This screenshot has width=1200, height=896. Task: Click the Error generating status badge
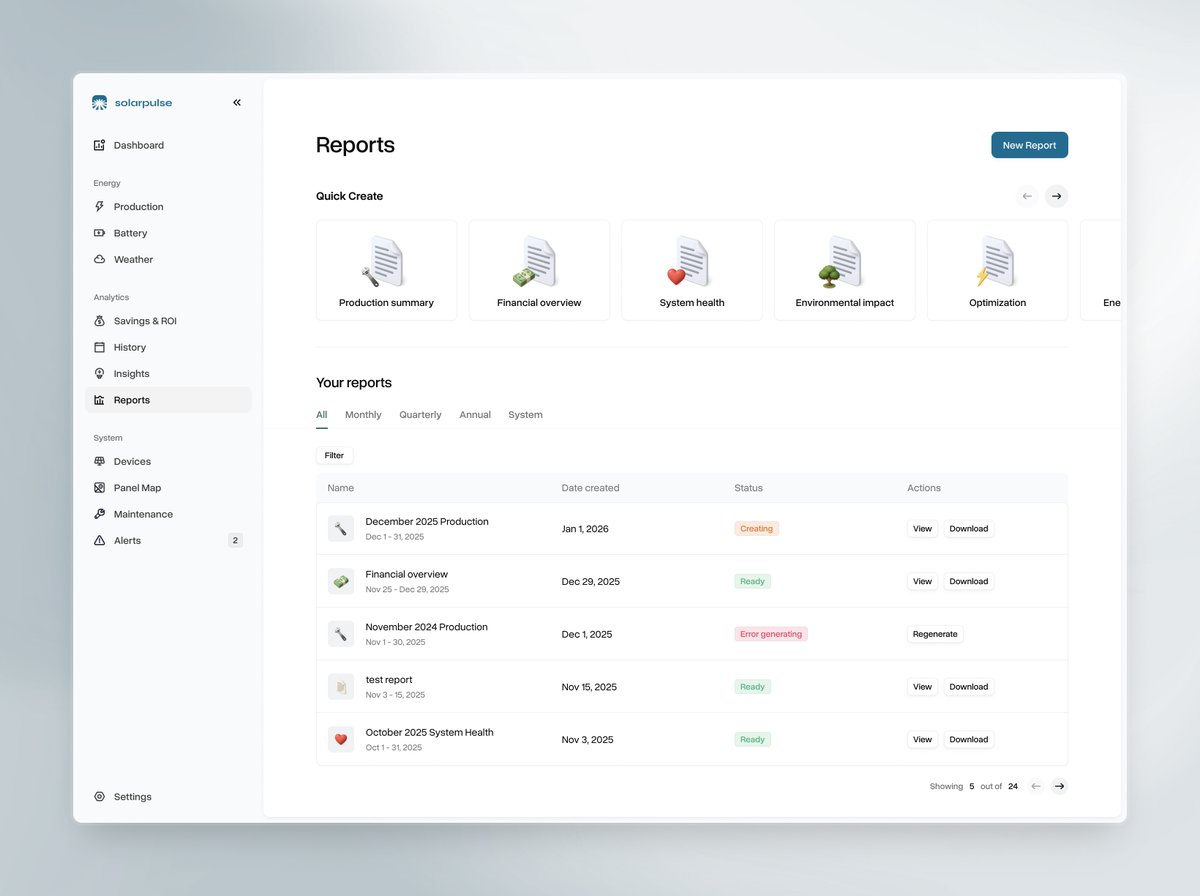[x=771, y=634]
